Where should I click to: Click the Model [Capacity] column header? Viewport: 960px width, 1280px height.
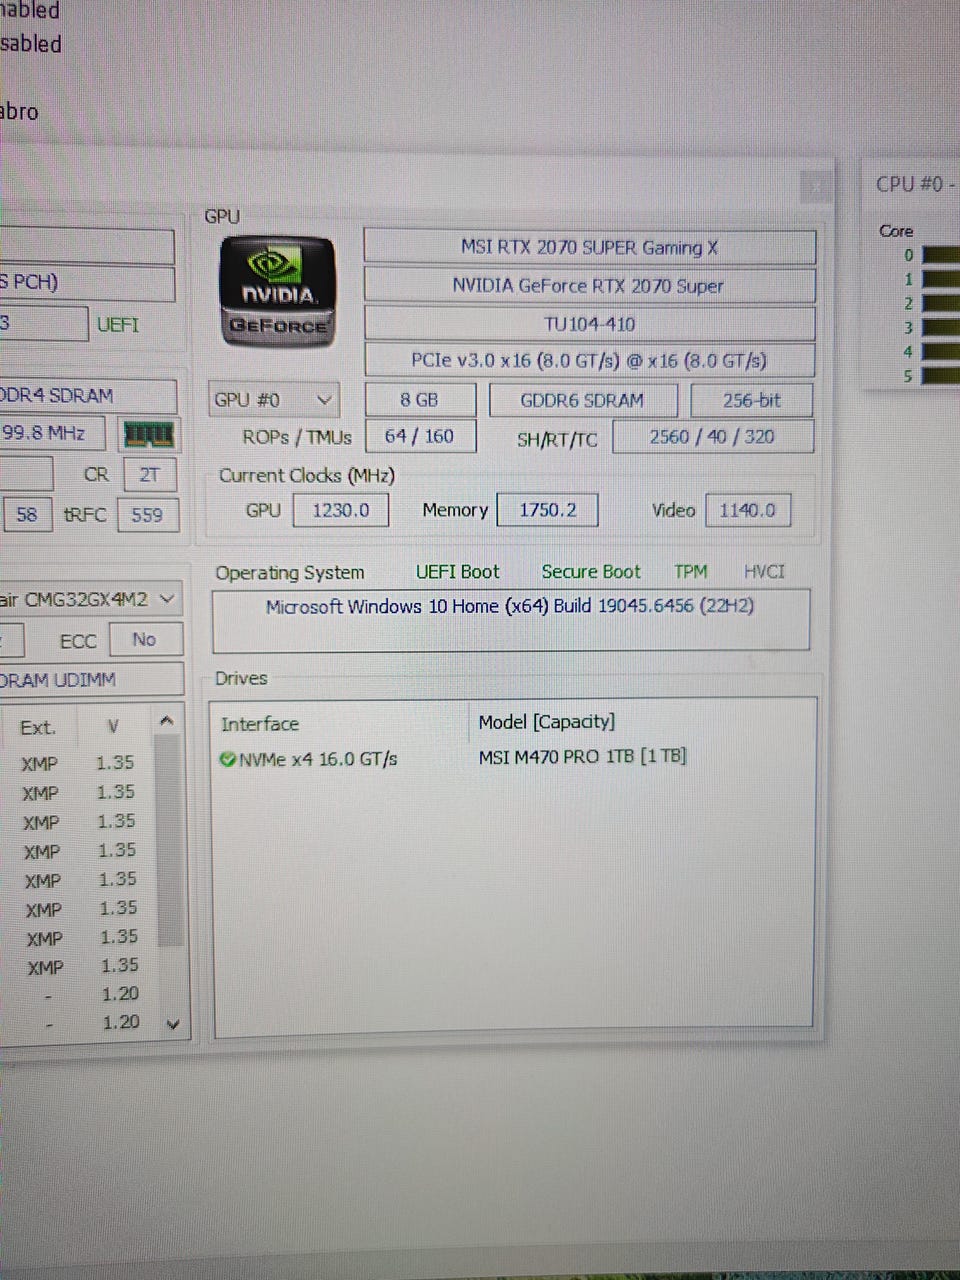click(x=547, y=722)
